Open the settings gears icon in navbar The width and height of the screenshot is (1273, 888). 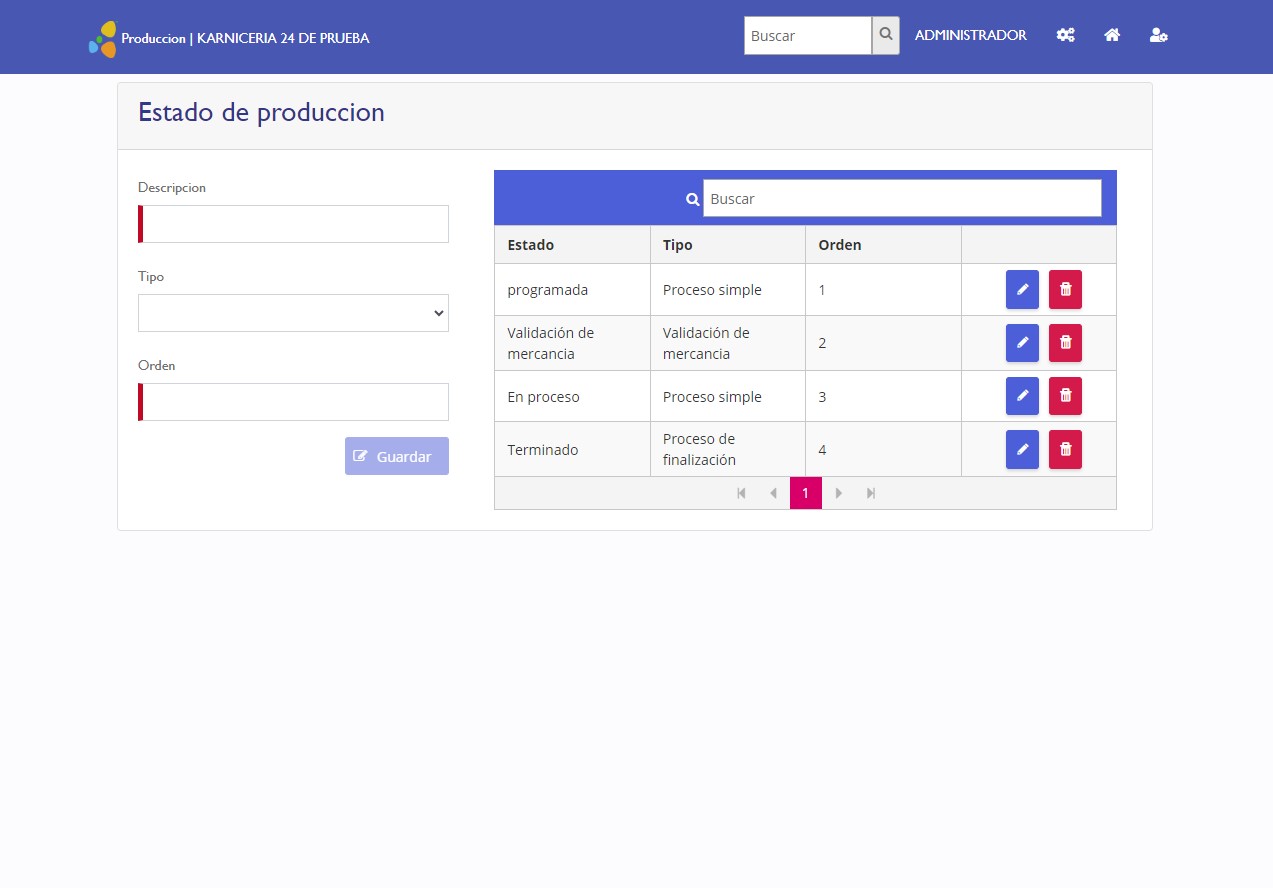coord(1066,35)
